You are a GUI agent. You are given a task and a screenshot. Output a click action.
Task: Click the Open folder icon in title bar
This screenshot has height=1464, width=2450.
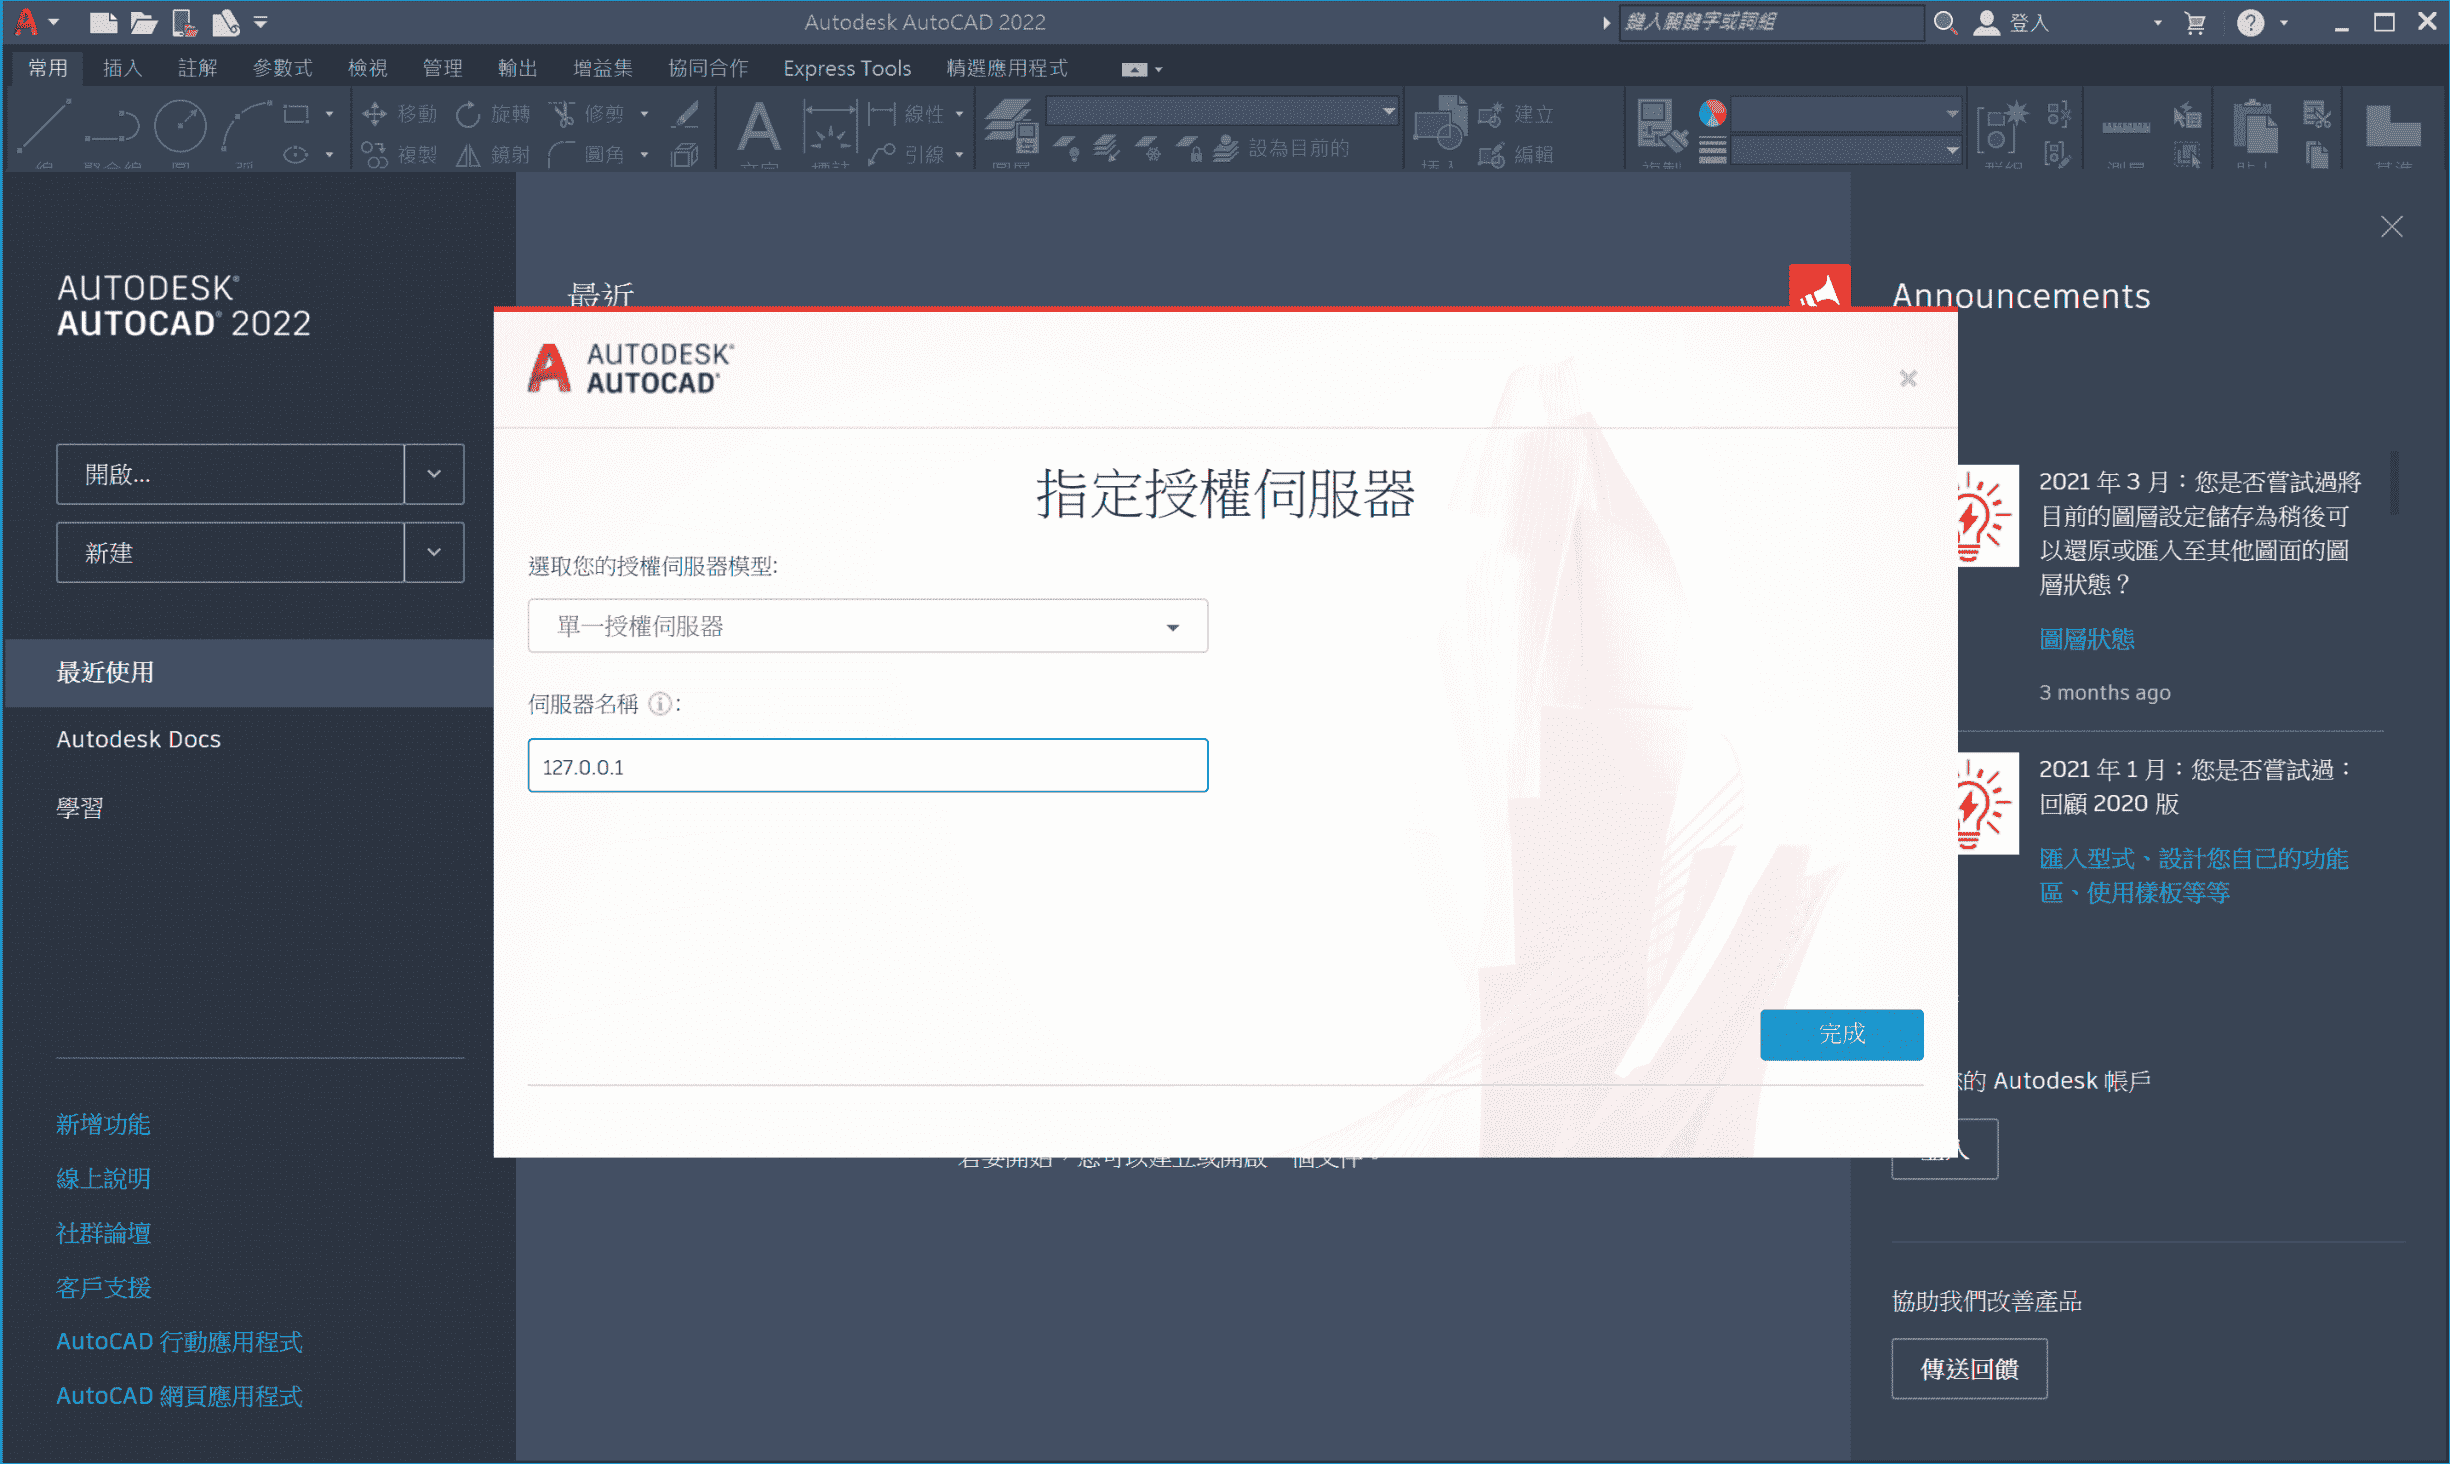(144, 22)
